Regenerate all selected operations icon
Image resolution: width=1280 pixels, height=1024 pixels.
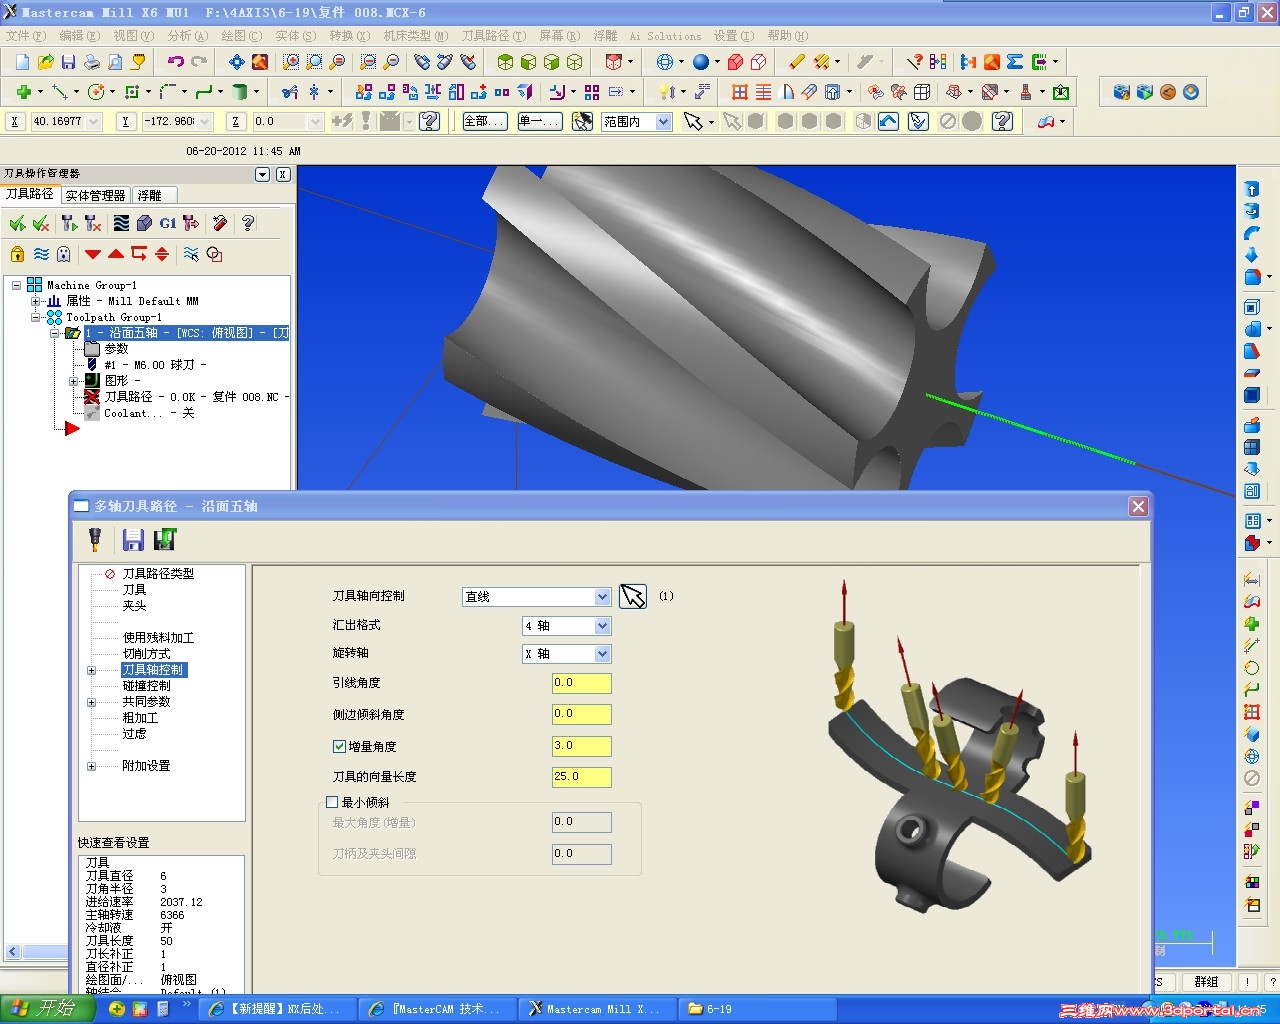click(69, 223)
